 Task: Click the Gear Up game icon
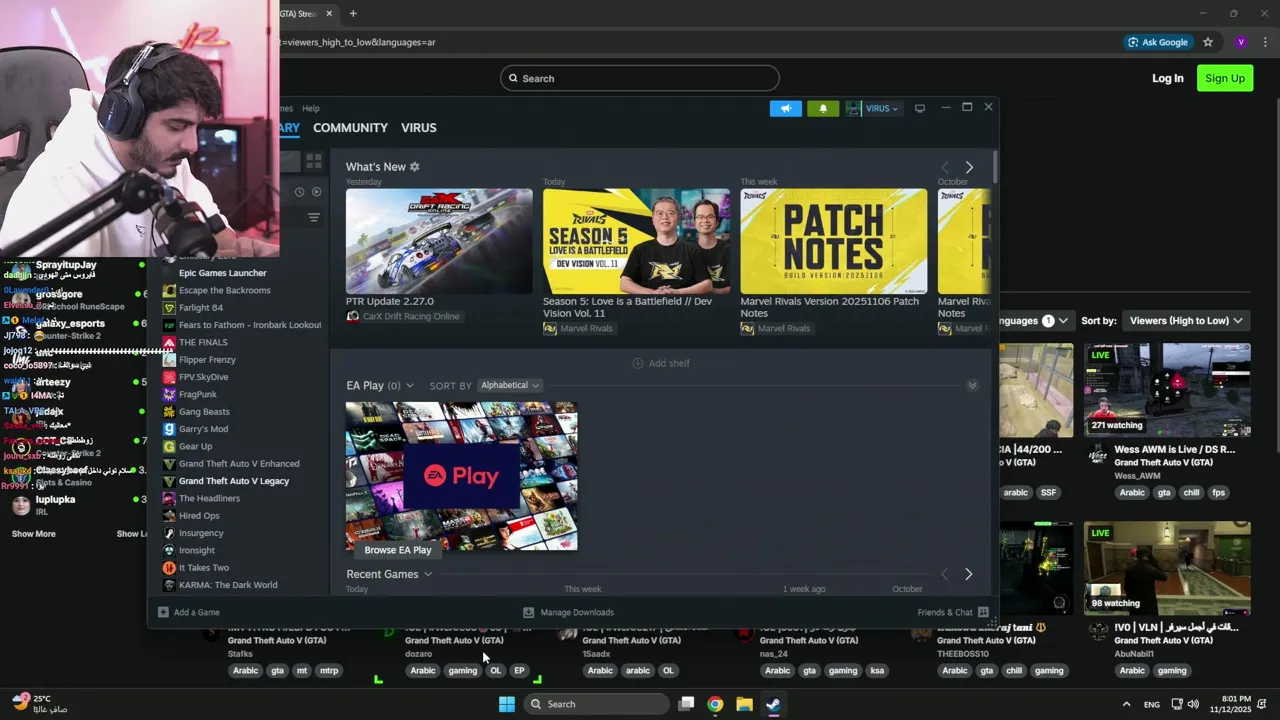click(169, 446)
